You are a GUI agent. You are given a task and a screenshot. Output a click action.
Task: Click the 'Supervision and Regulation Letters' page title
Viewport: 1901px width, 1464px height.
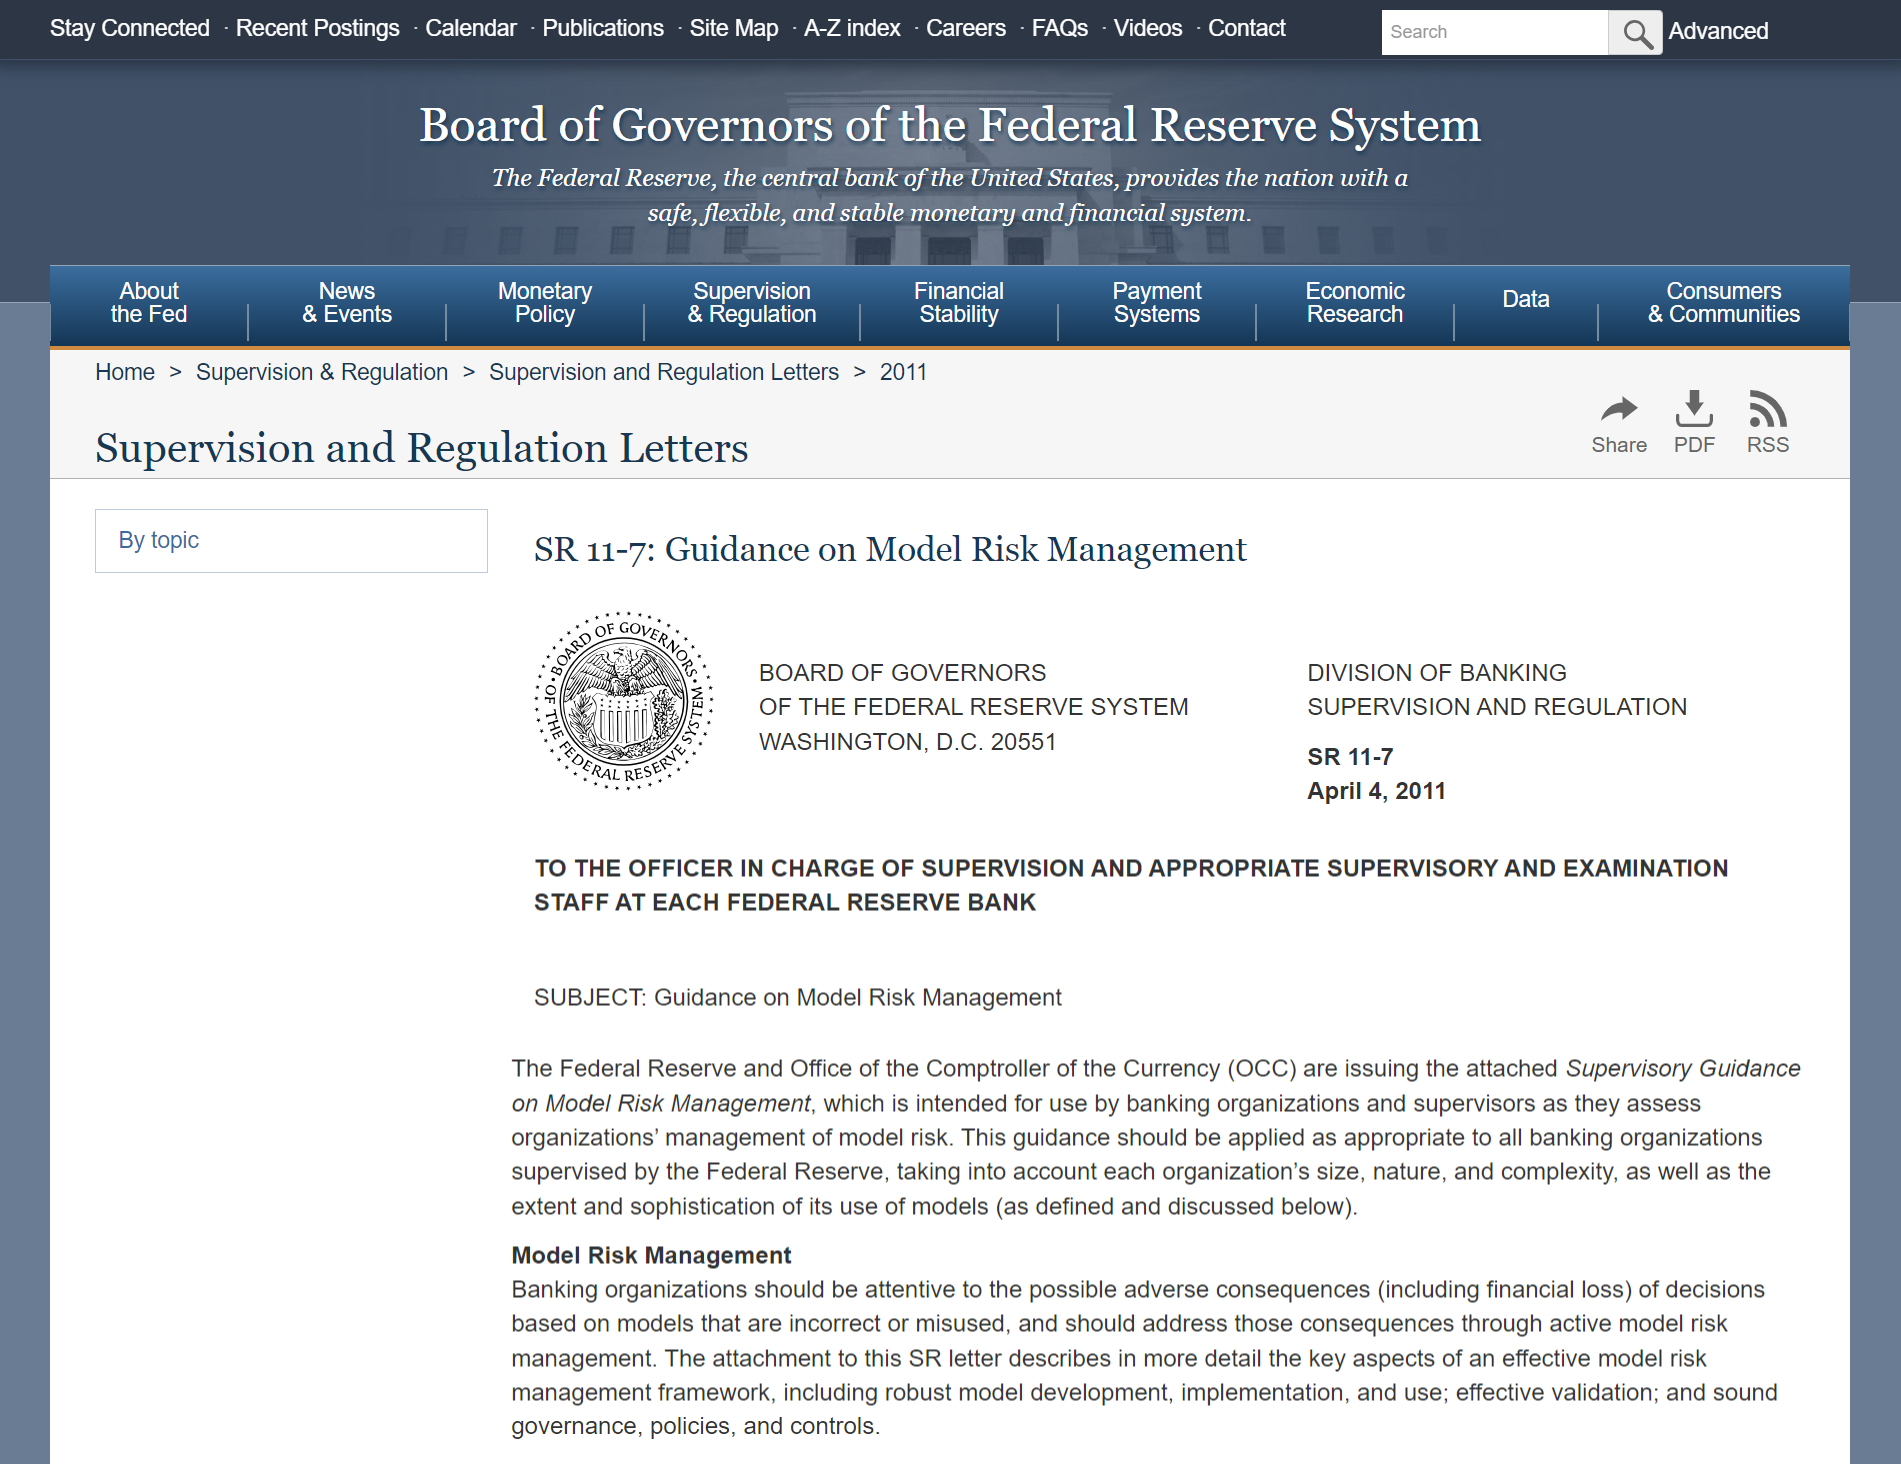tap(421, 448)
